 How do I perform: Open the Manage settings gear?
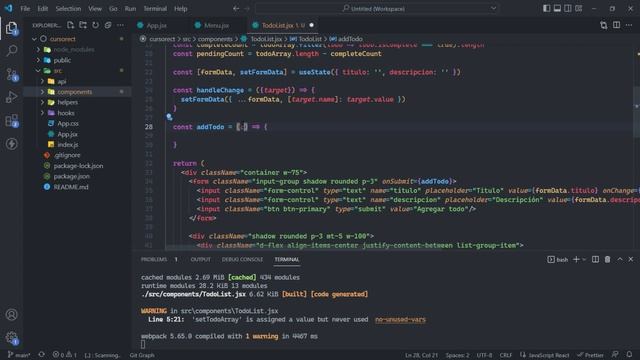point(11,338)
